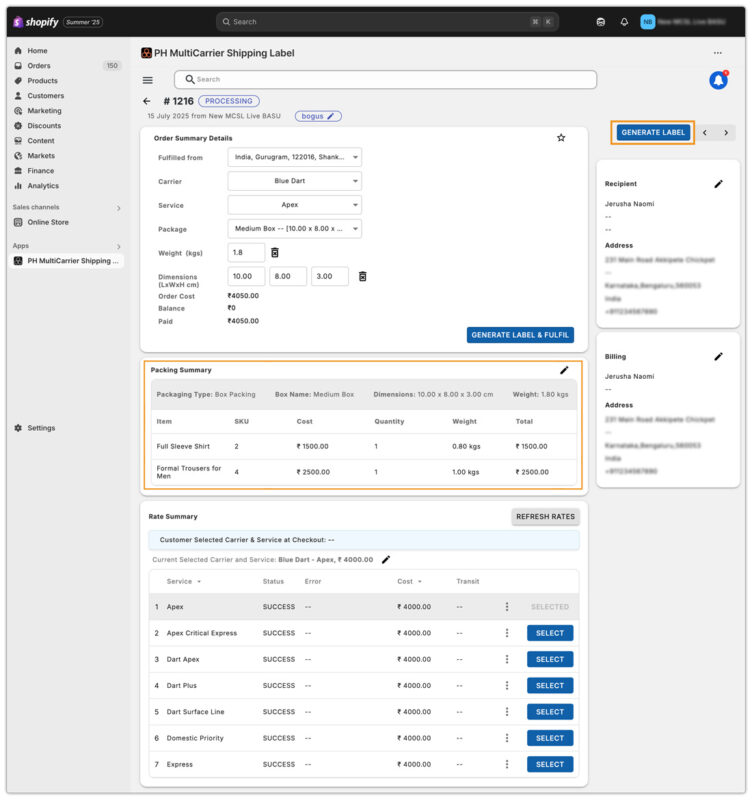The image size is (752, 800).
Task: Select the Express rate
Action: 549,764
